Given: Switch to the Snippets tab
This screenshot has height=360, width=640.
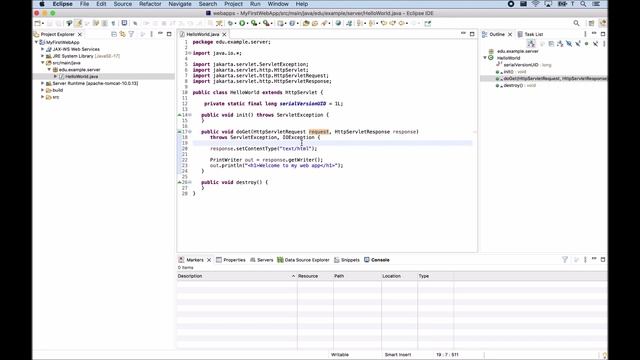Looking at the screenshot, I should 347,260.
